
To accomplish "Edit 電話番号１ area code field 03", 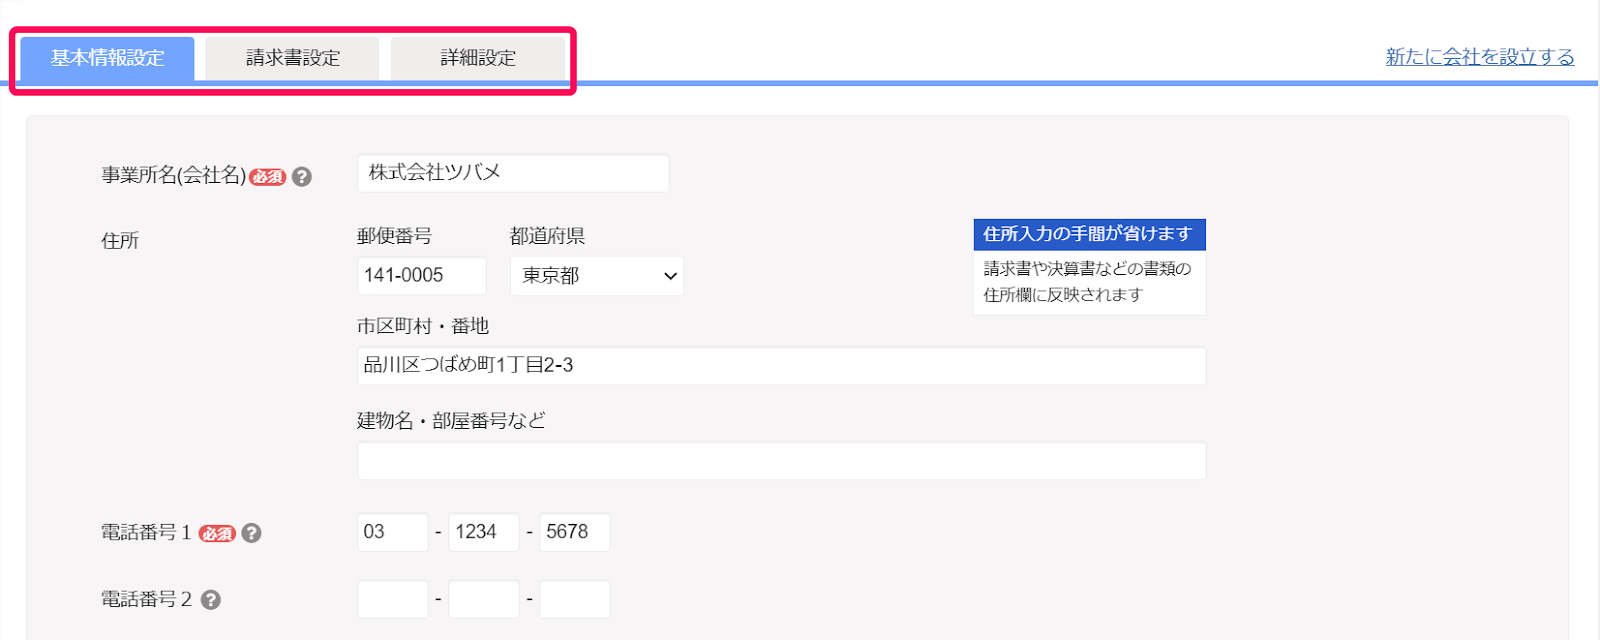I will (x=393, y=533).
